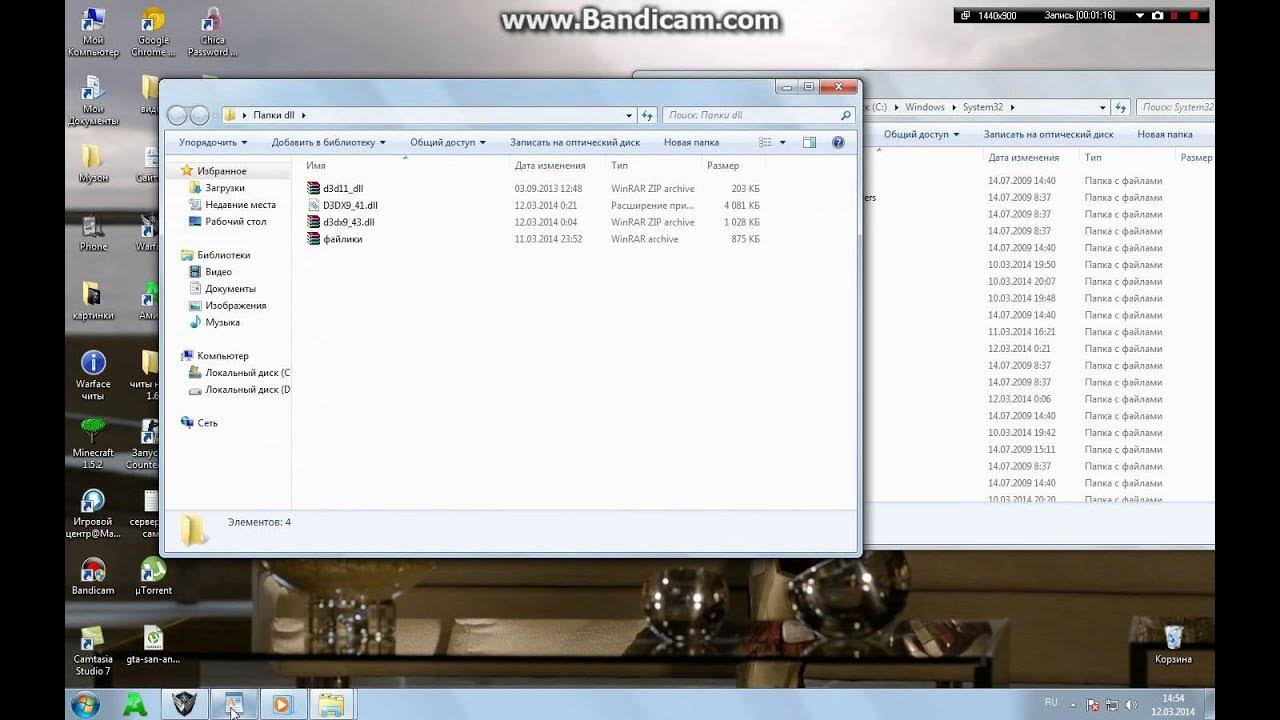Open the Документы library

[x=230, y=289]
